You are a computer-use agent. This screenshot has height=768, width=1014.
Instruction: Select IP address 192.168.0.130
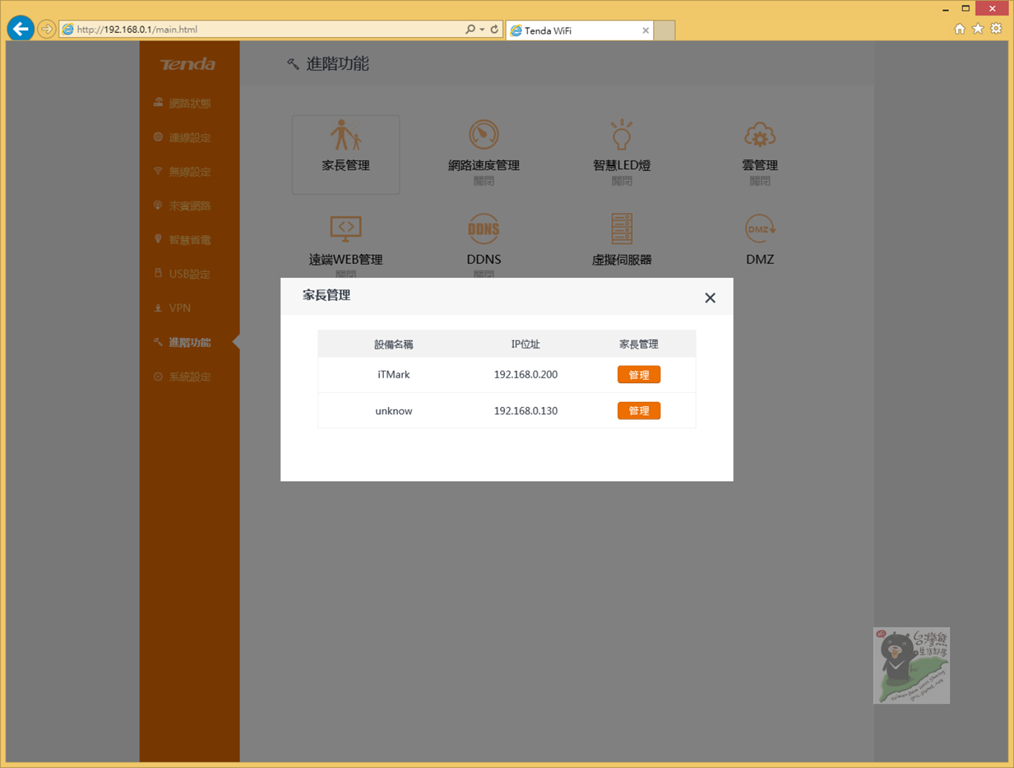(x=525, y=411)
